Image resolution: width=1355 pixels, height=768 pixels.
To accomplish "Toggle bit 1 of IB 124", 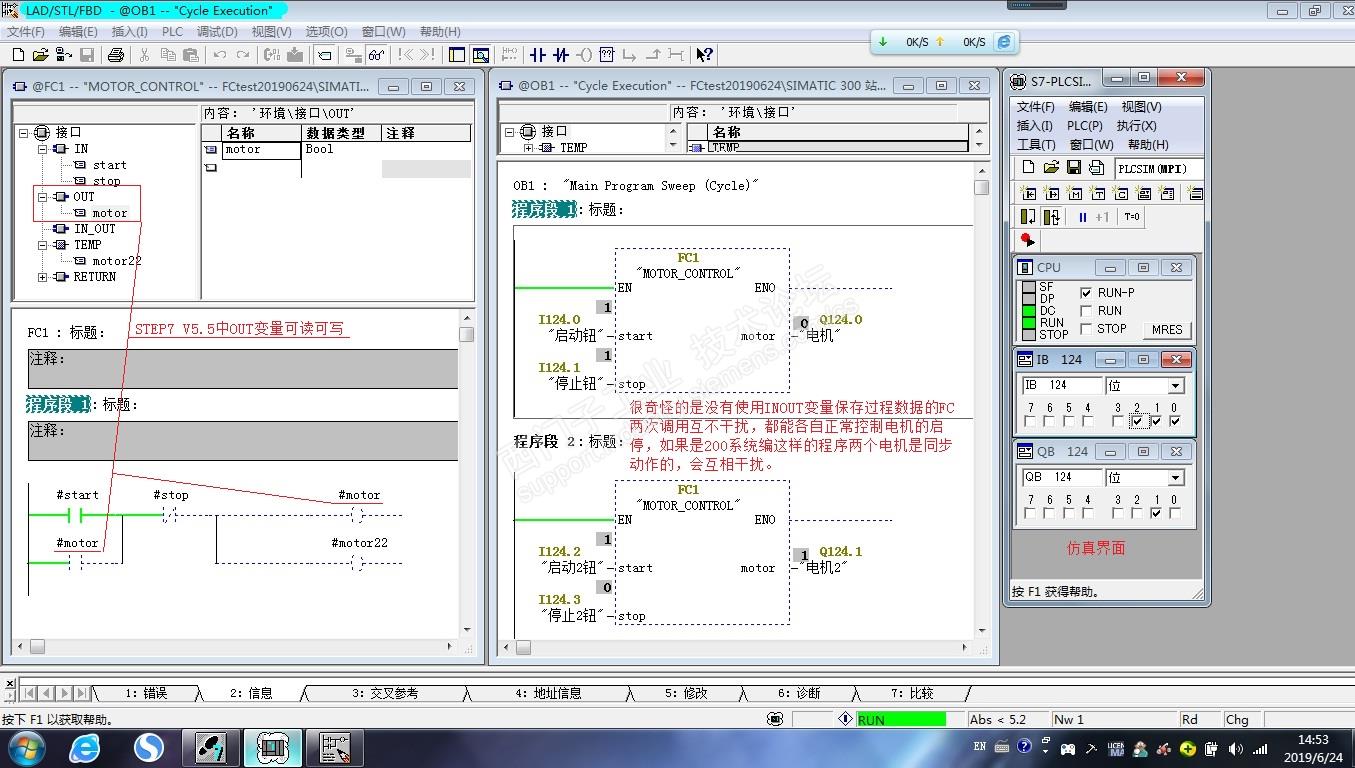I will coord(1156,421).
